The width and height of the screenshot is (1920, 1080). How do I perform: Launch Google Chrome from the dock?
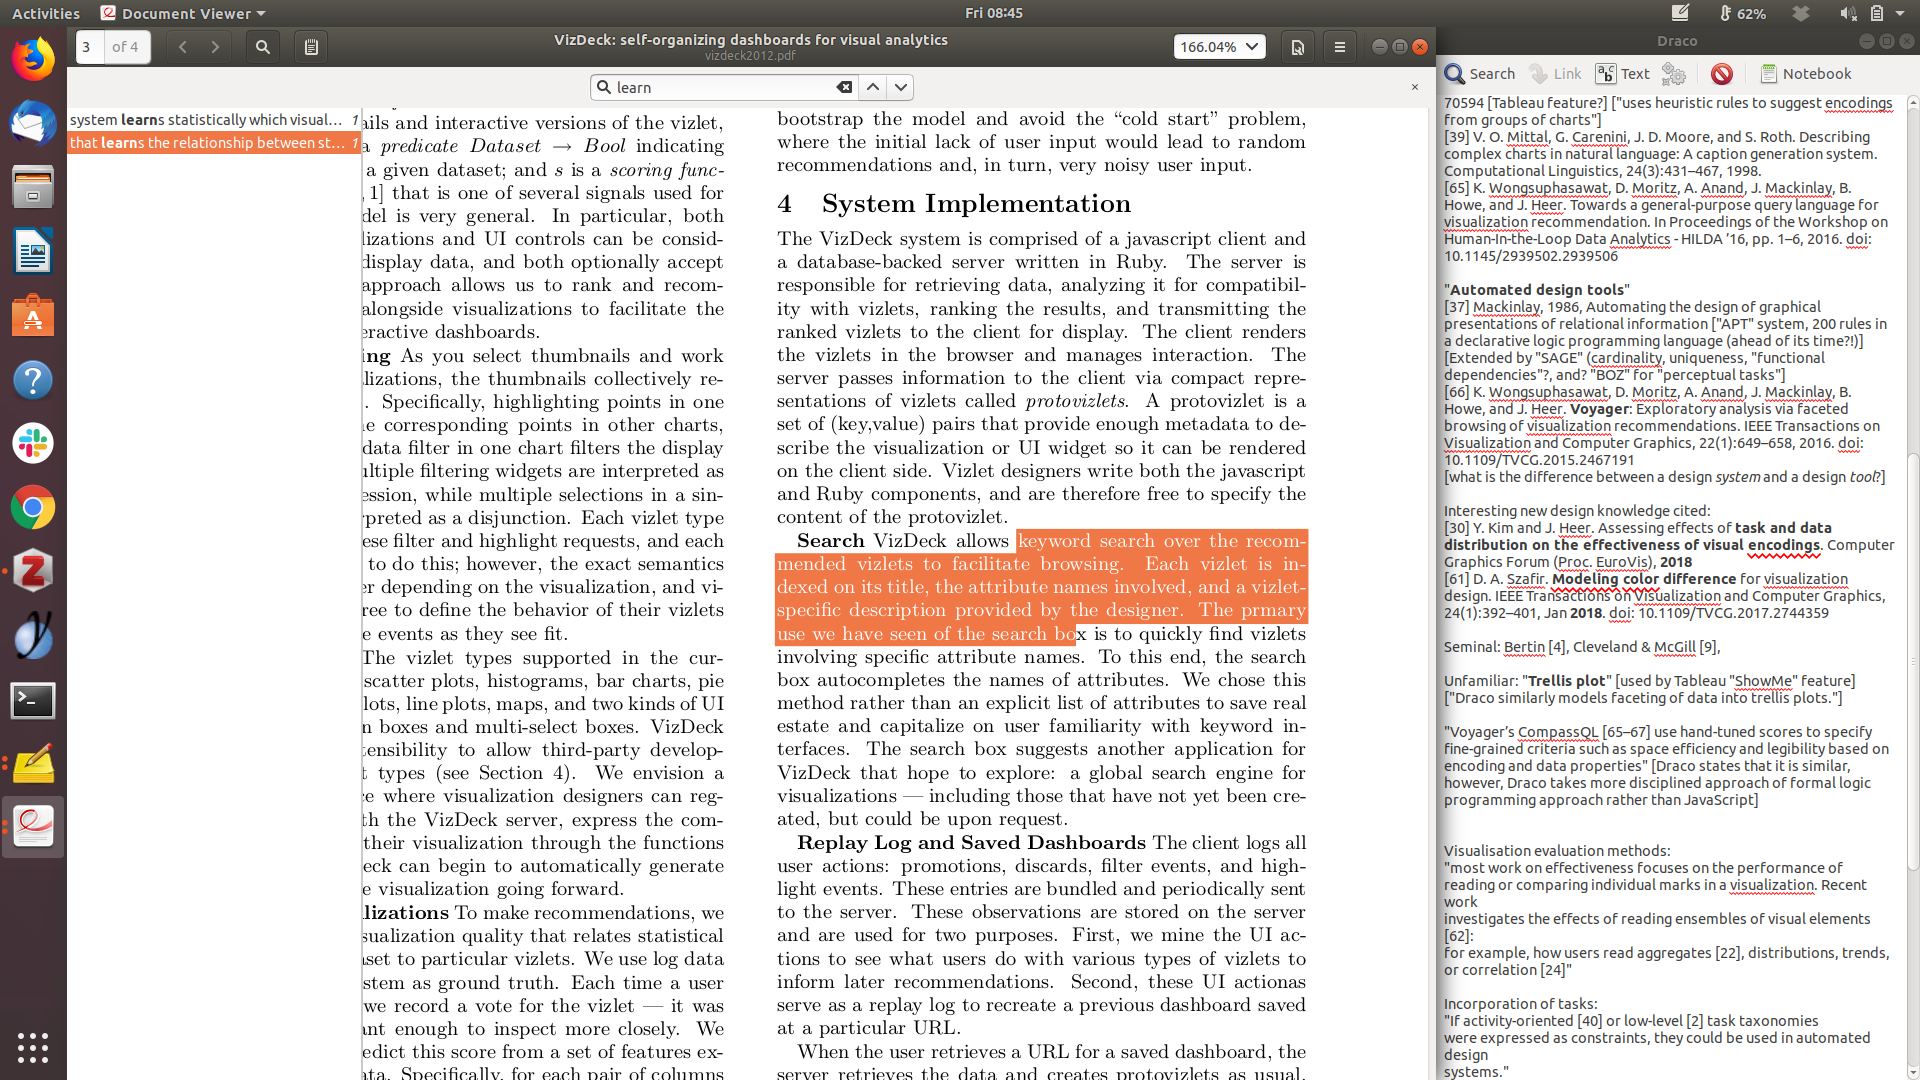(33, 508)
